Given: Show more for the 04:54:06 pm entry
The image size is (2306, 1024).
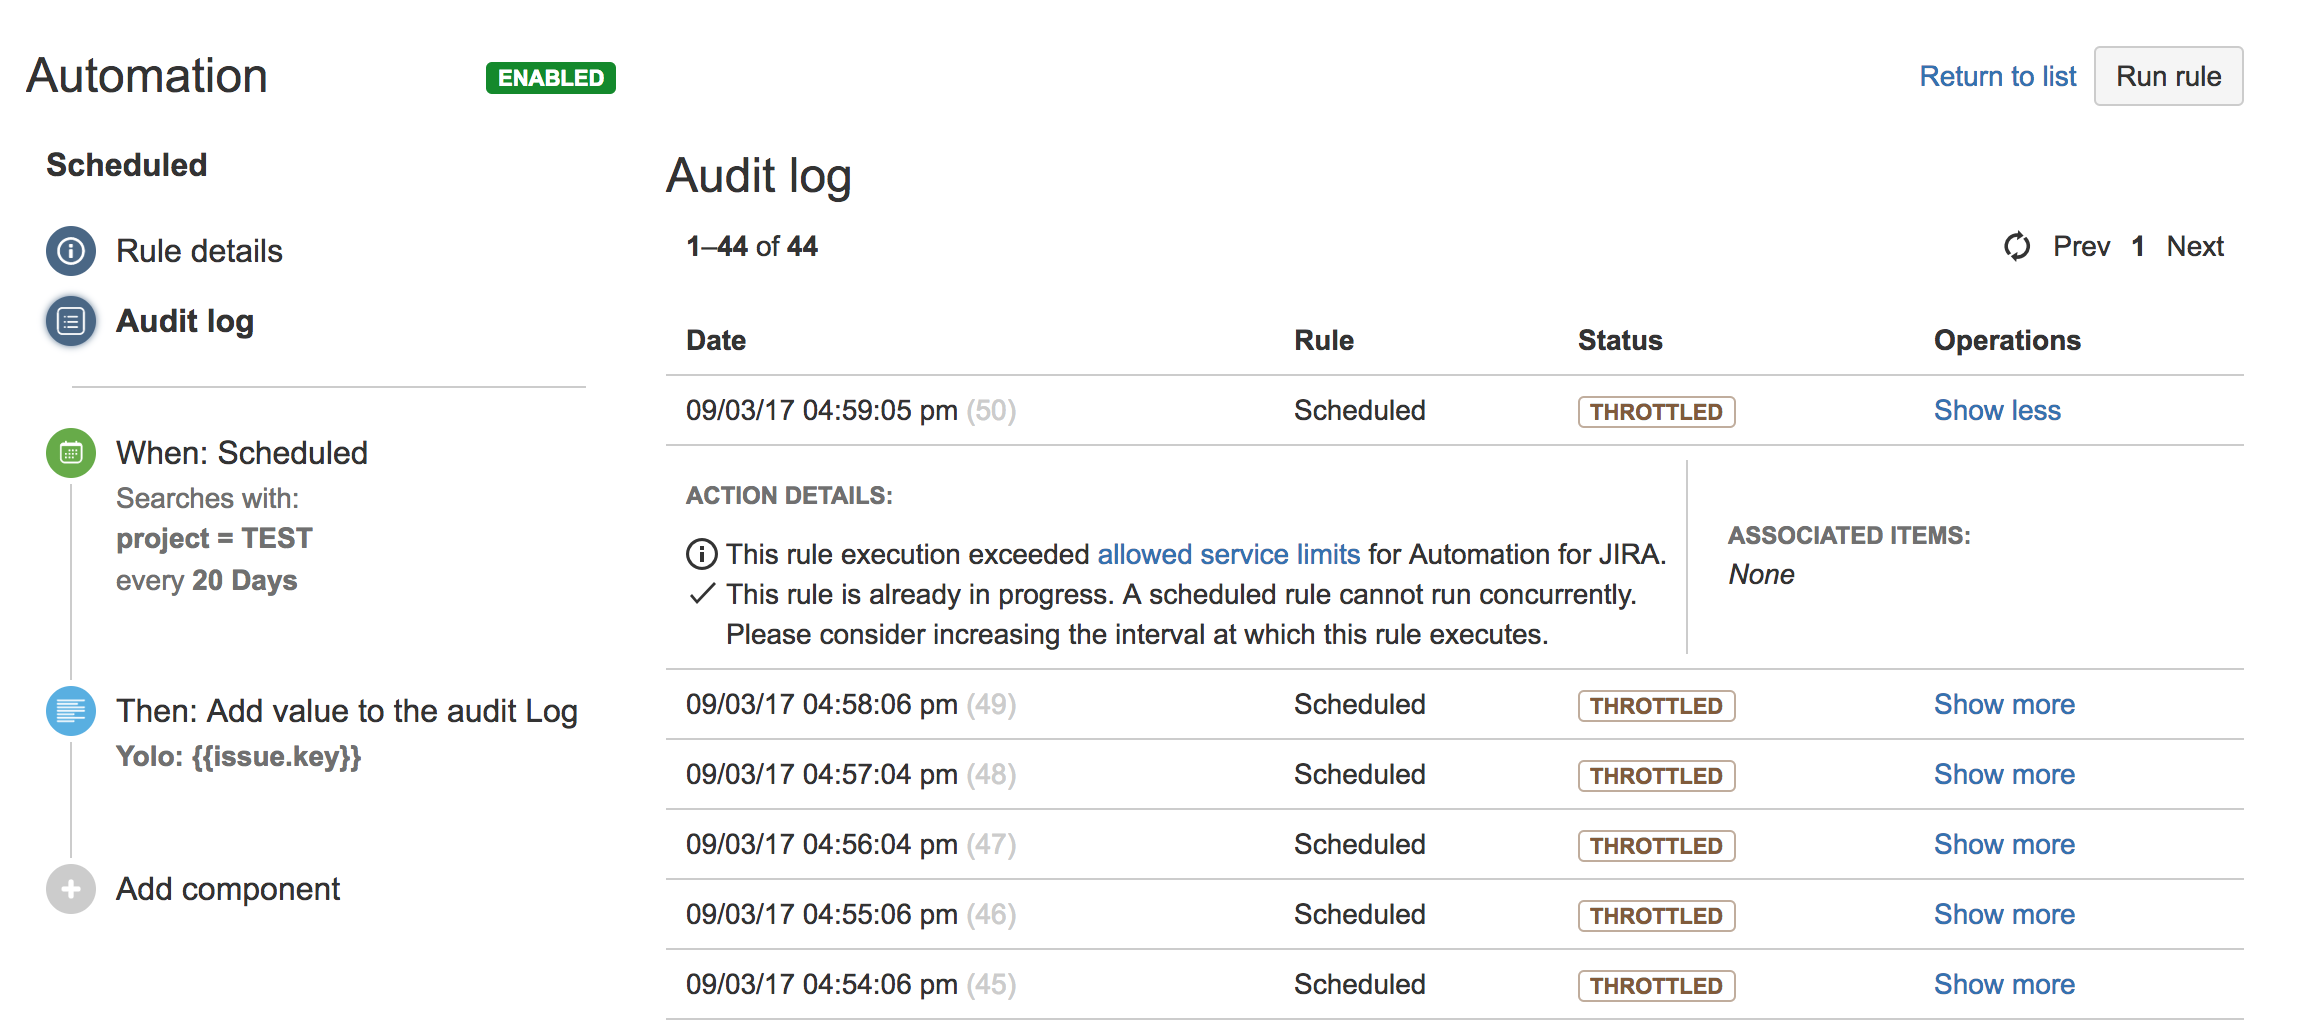Looking at the screenshot, I should point(2003,984).
